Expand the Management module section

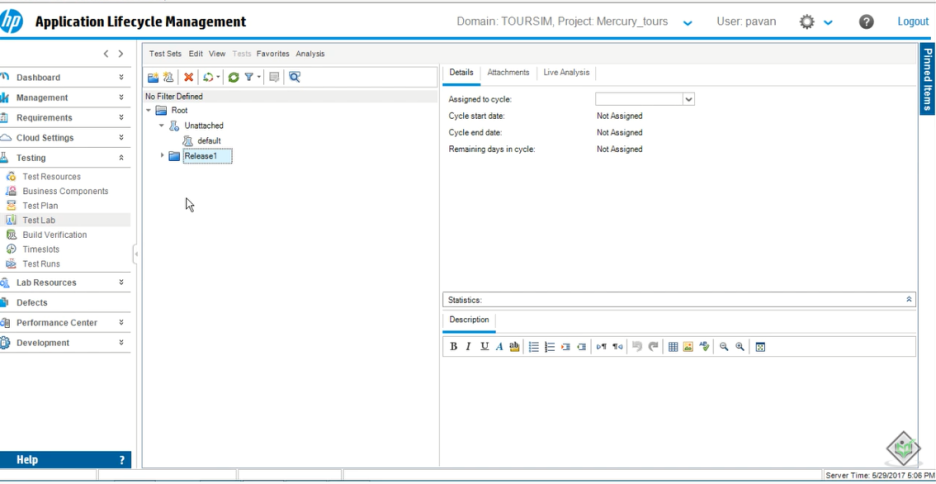click(x=121, y=97)
